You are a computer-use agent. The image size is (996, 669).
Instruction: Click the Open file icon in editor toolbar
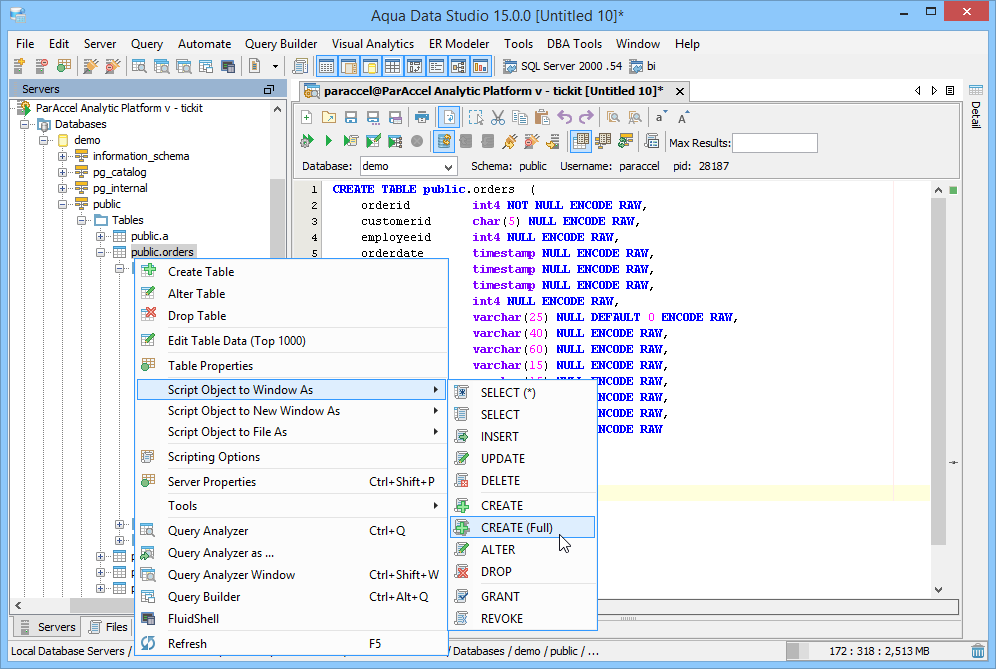point(329,118)
